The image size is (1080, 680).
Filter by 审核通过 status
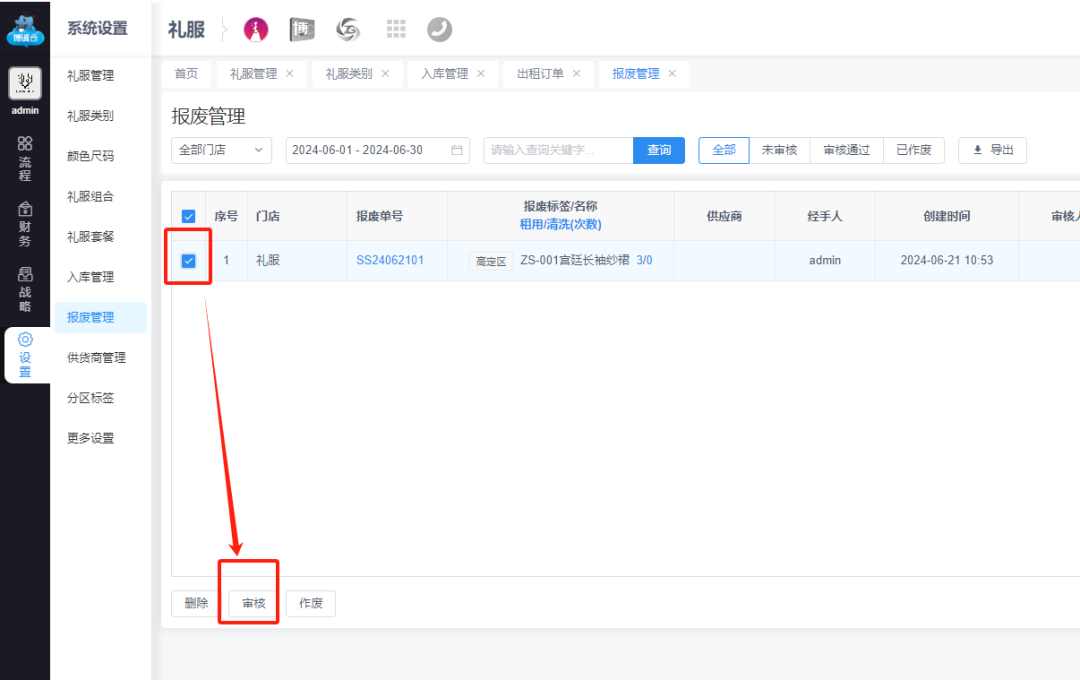pos(847,150)
